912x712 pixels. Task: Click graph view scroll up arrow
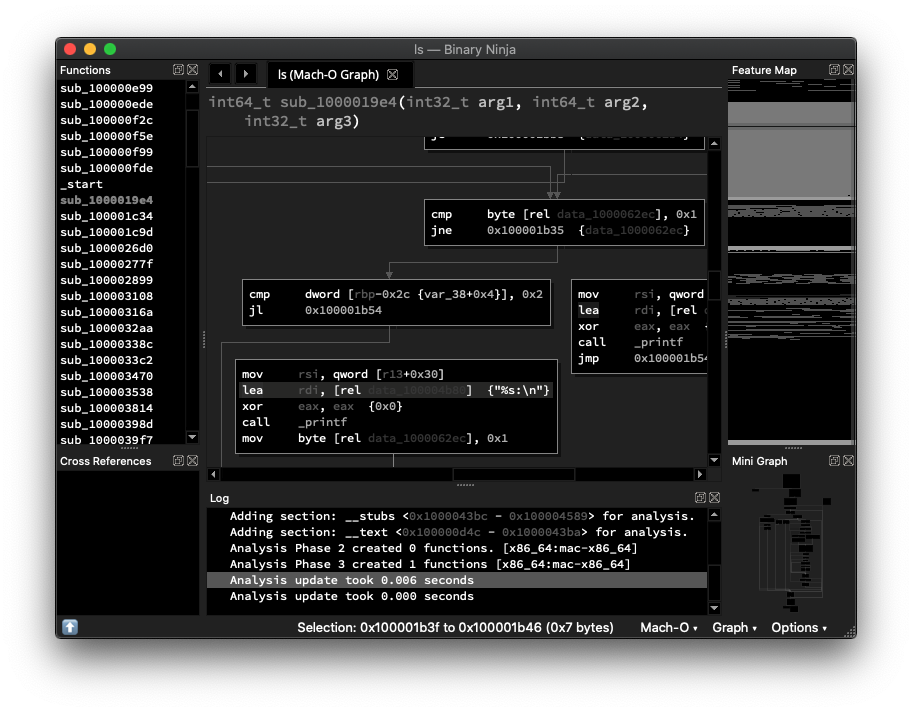coord(714,143)
